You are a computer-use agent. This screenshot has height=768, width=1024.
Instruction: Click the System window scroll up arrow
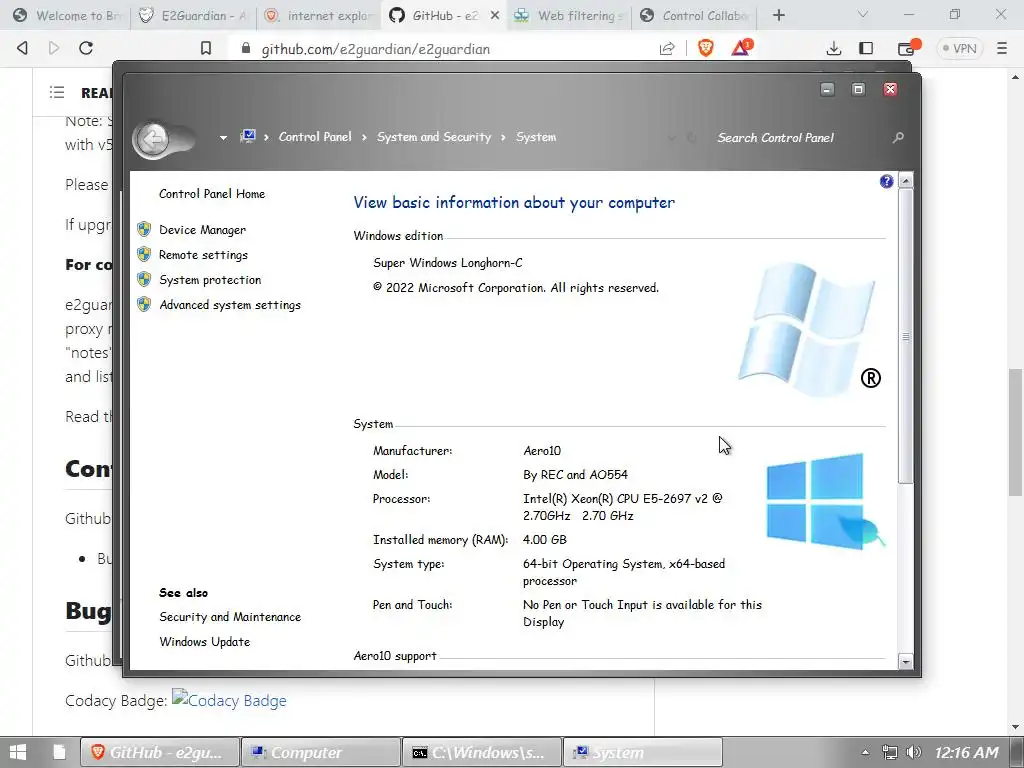tap(905, 180)
